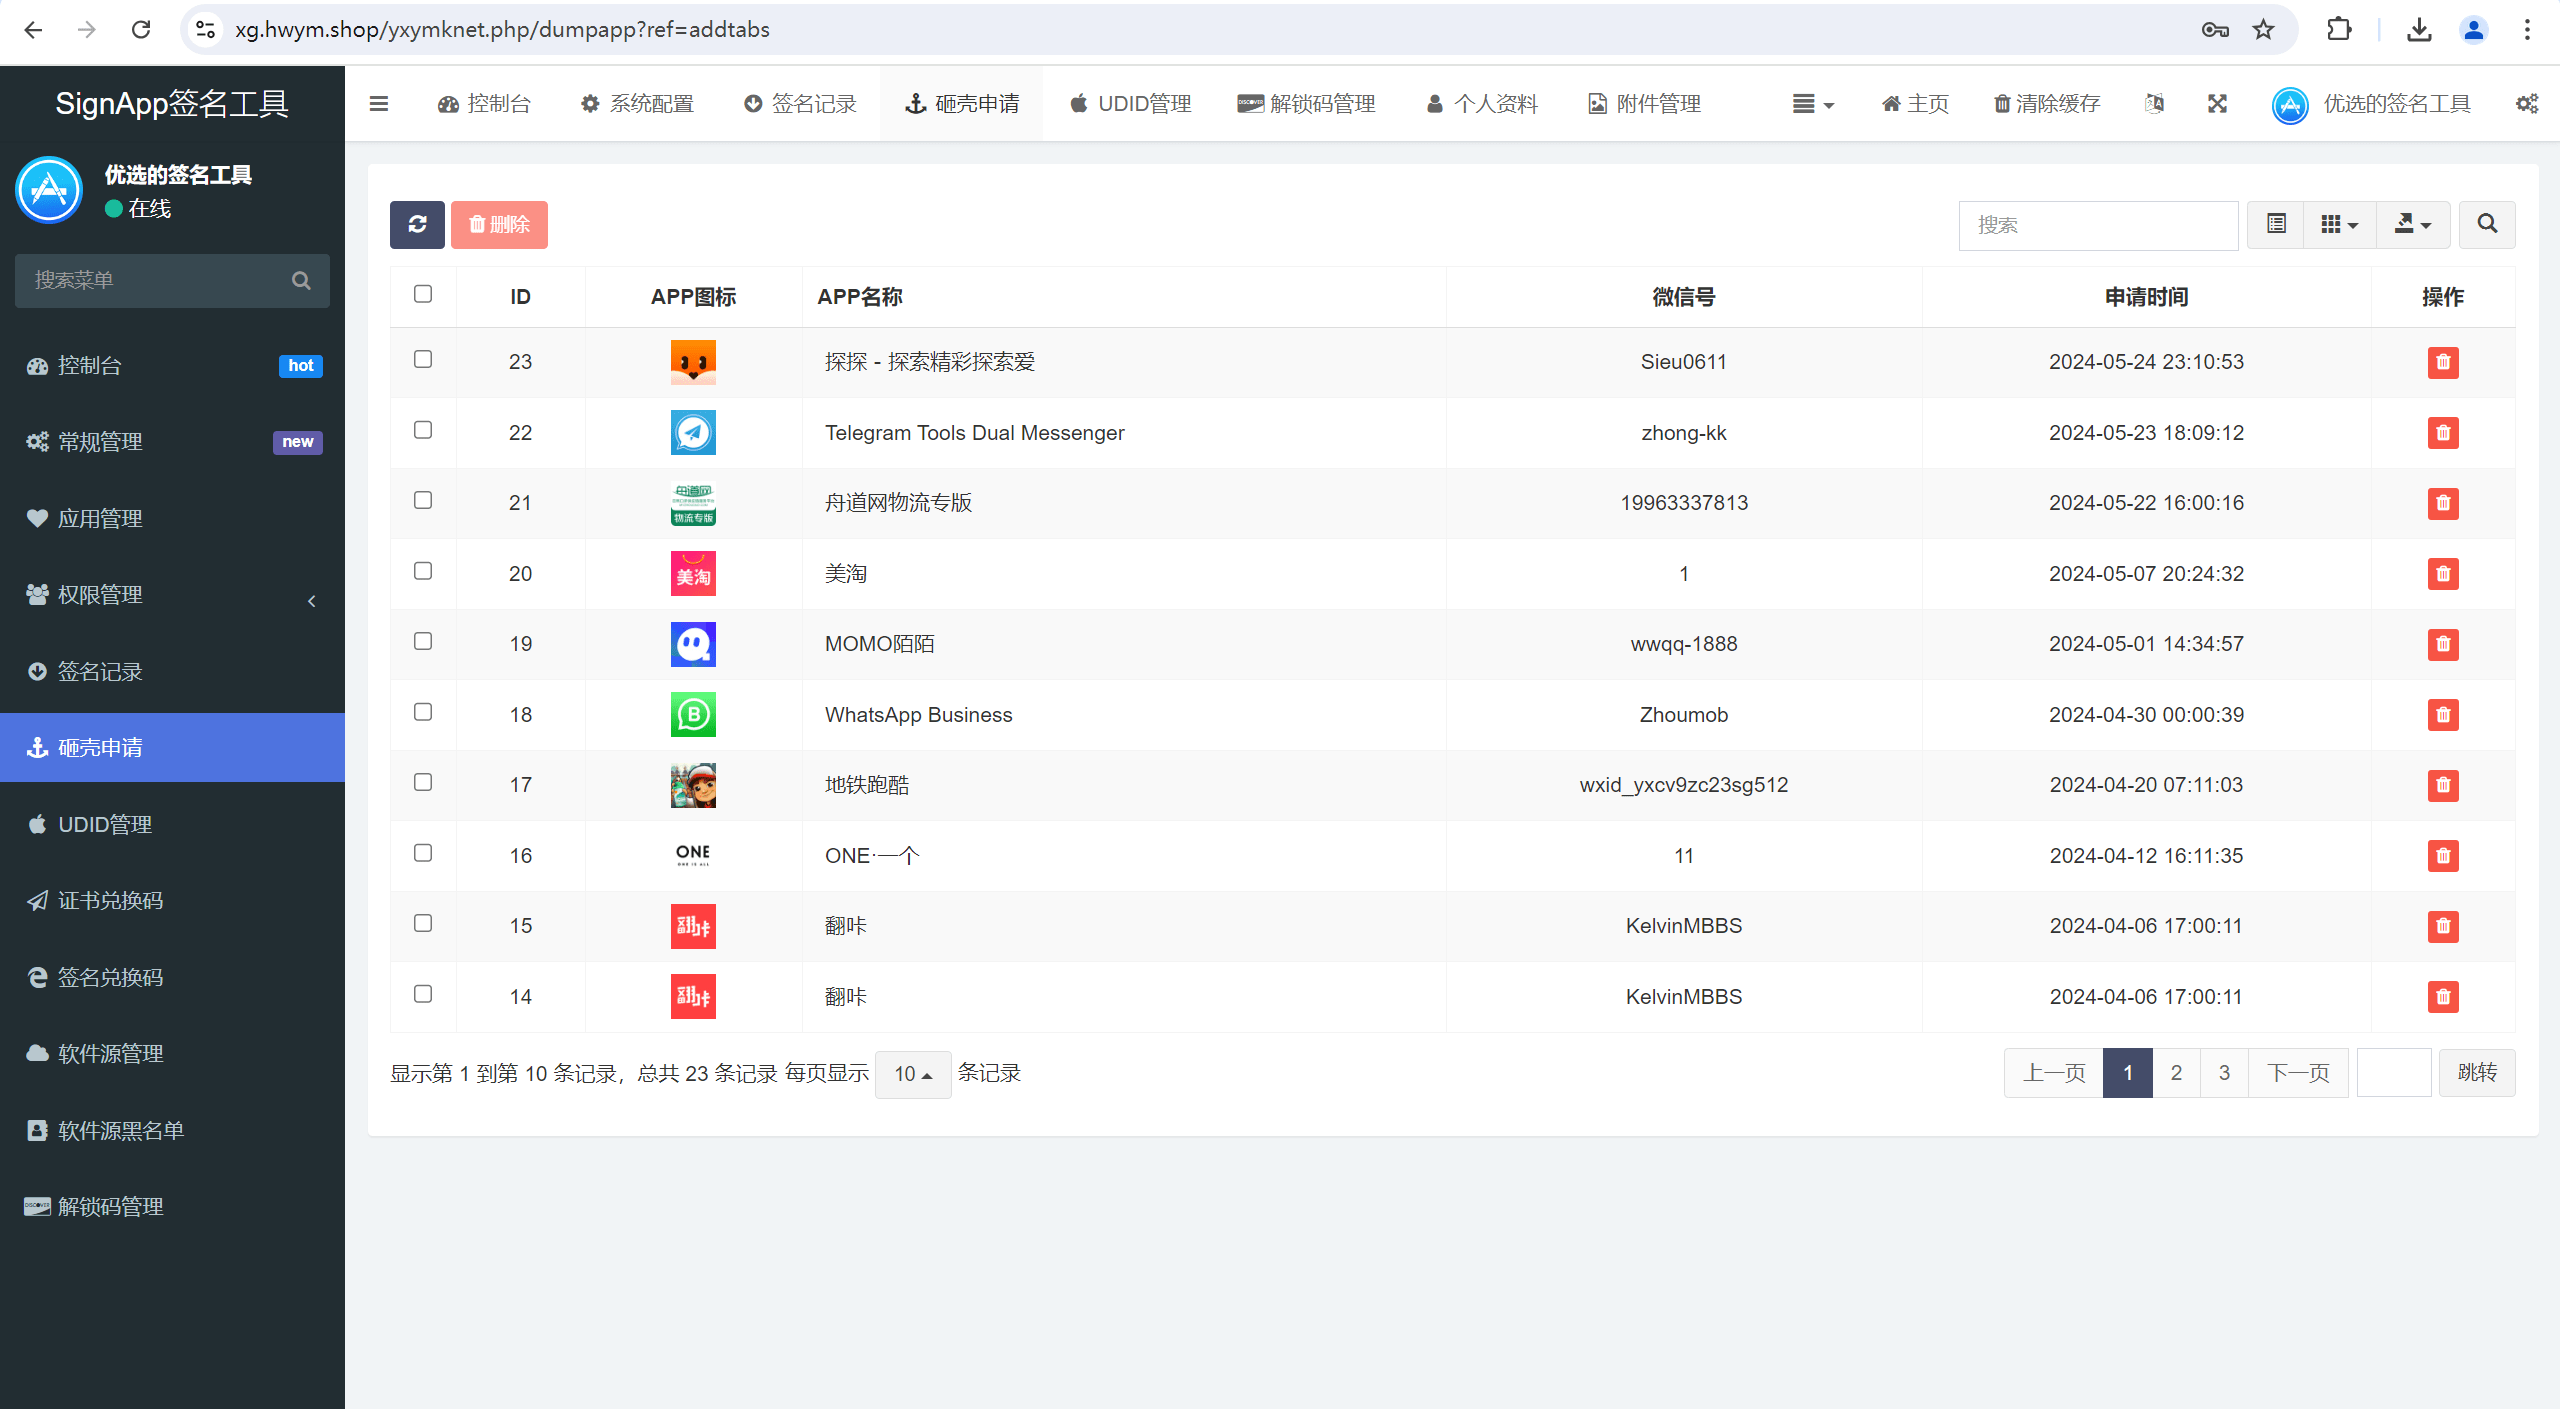Click 清除缓存 in the header
Image resolution: width=2560 pixels, height=1409 pixels.
coord(2046,104)
